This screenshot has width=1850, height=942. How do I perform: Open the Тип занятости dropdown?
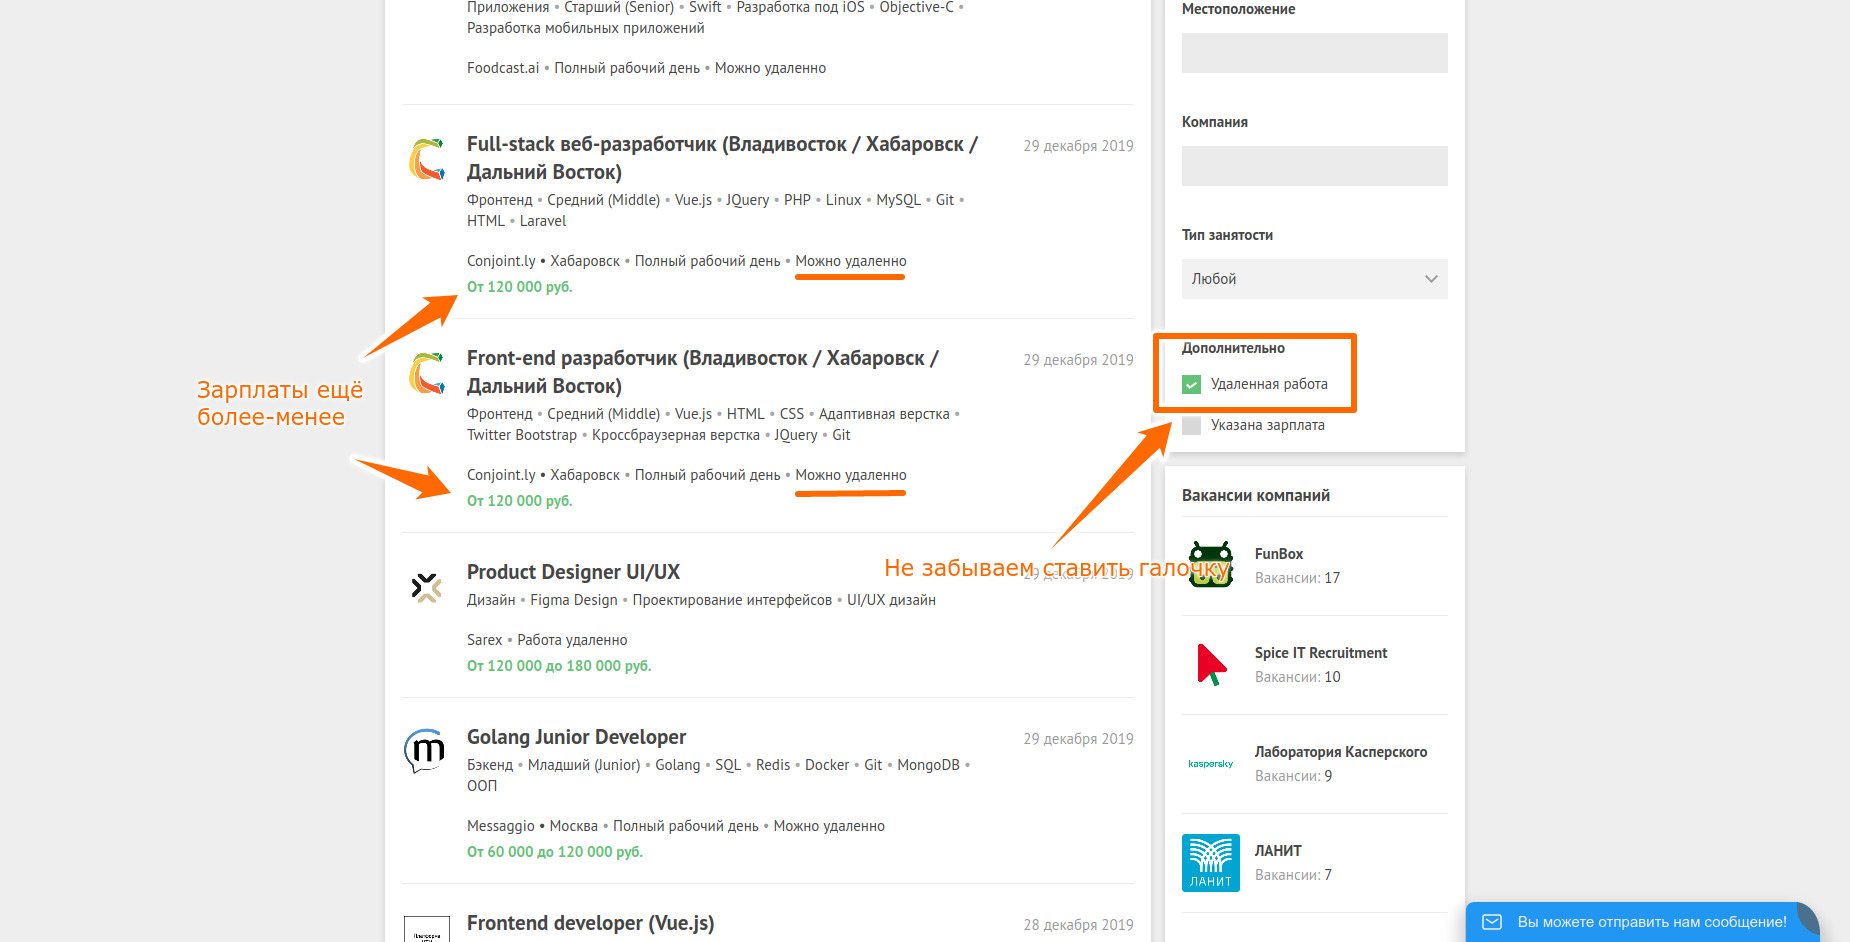(1314, 279)
